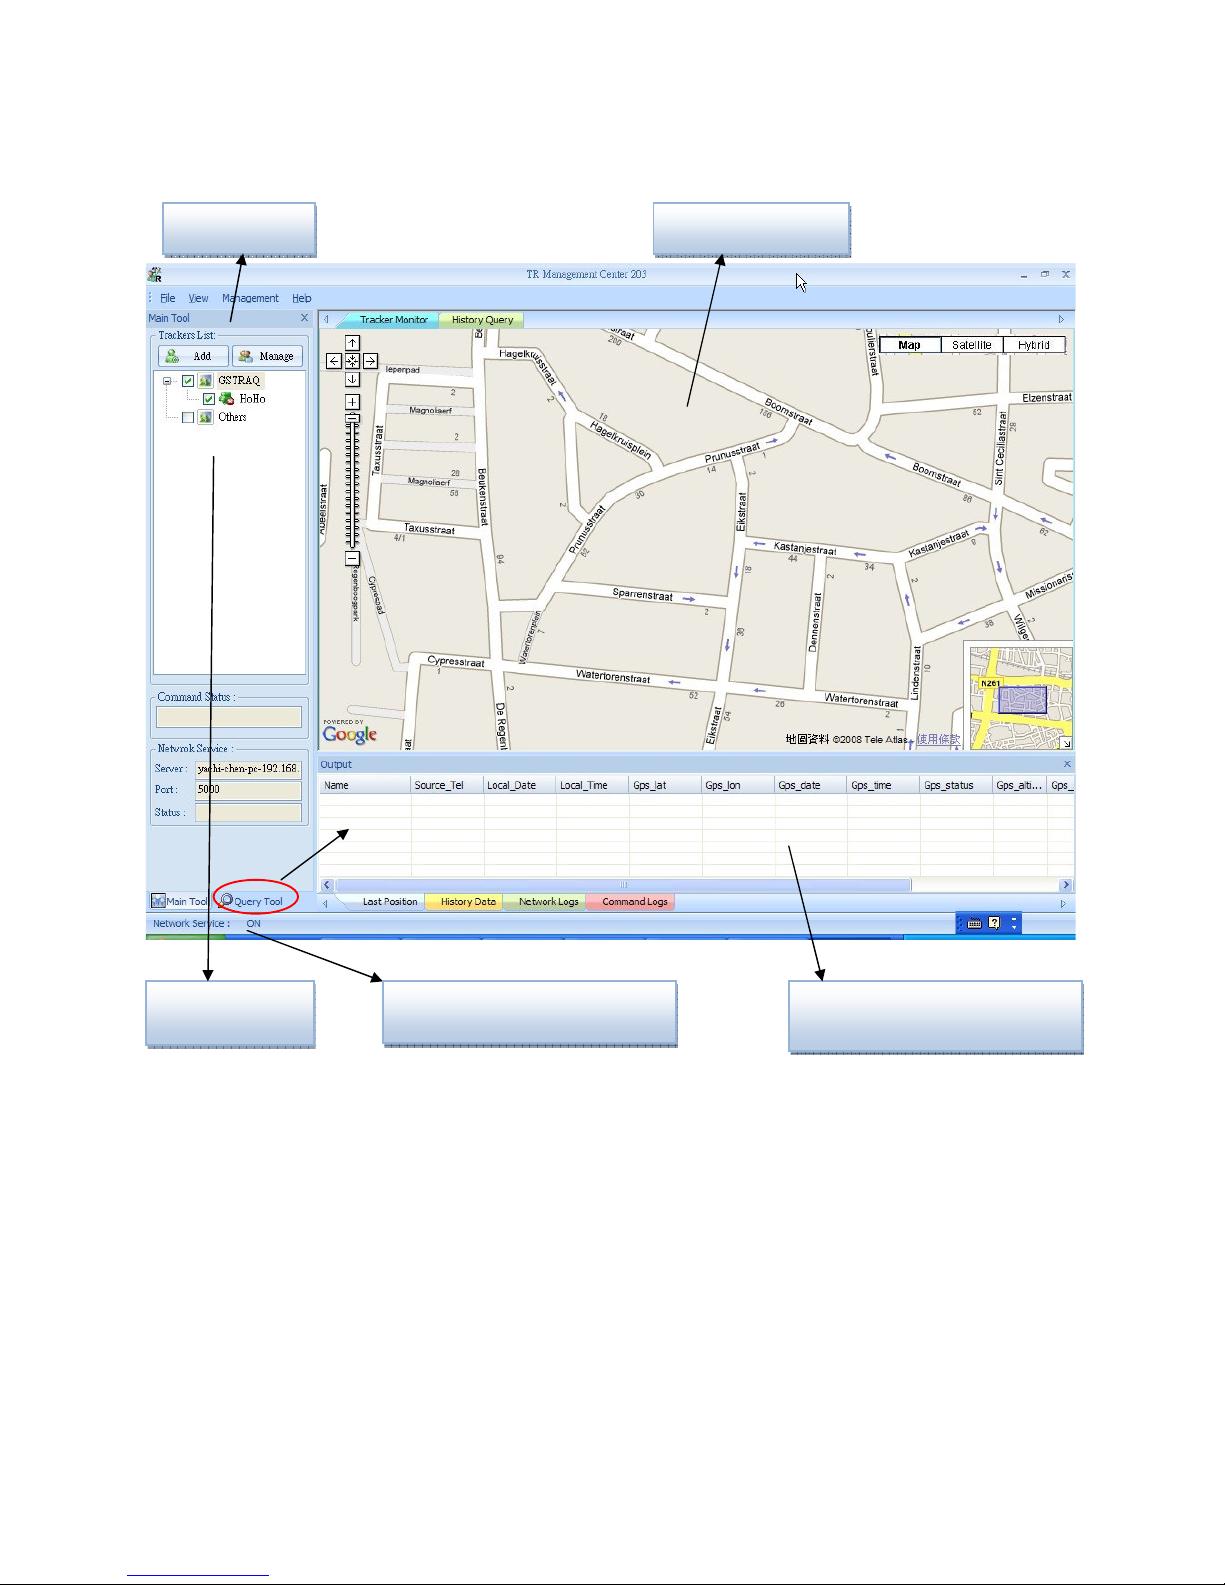1225x1585 pixels.
Task: Switch map to Hybrid view
Action: click(1034, 345)
